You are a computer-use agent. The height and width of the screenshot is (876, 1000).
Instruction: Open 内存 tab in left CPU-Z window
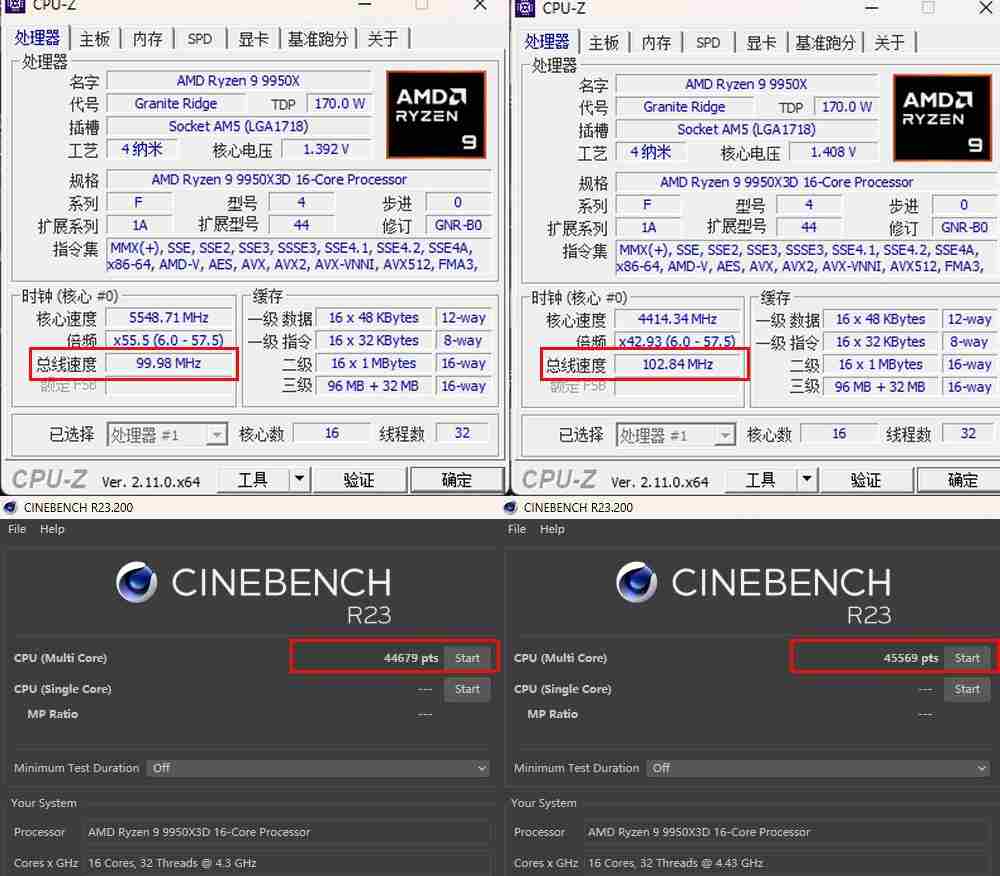147,39
